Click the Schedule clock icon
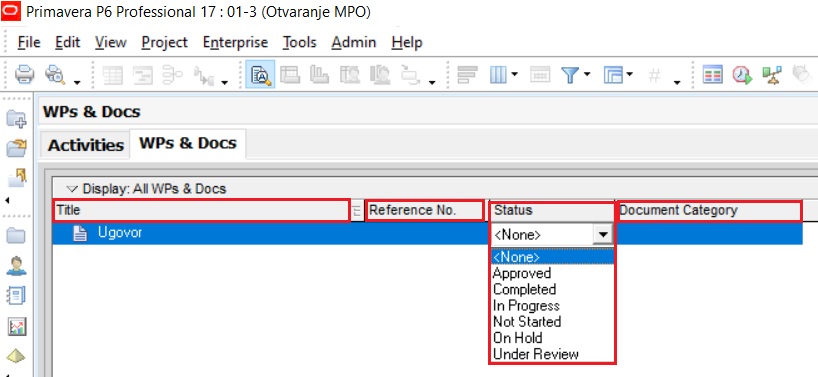 click(x=742, y=75)
